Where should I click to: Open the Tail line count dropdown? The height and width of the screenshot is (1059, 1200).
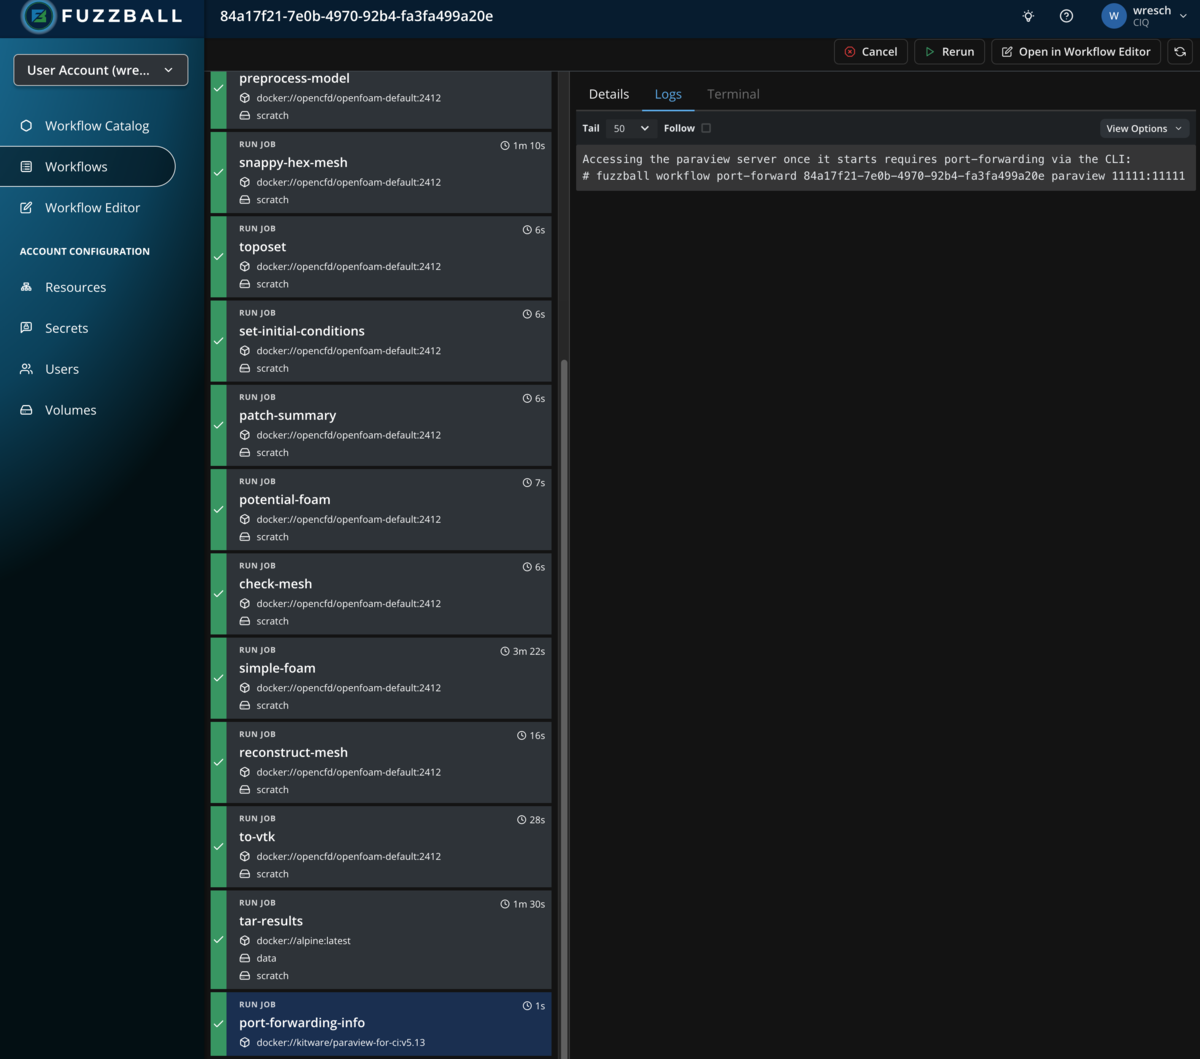pos(630,128)
